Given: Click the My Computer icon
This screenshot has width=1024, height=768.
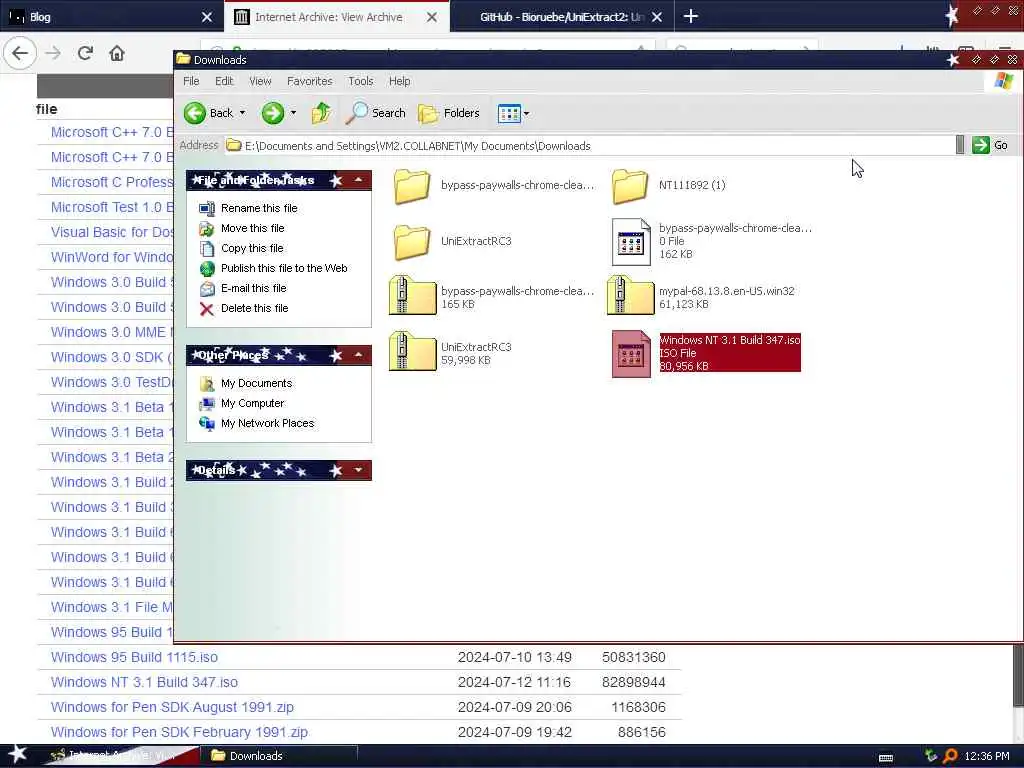Looking at the screenshot, I should click(x=207, y=404).
